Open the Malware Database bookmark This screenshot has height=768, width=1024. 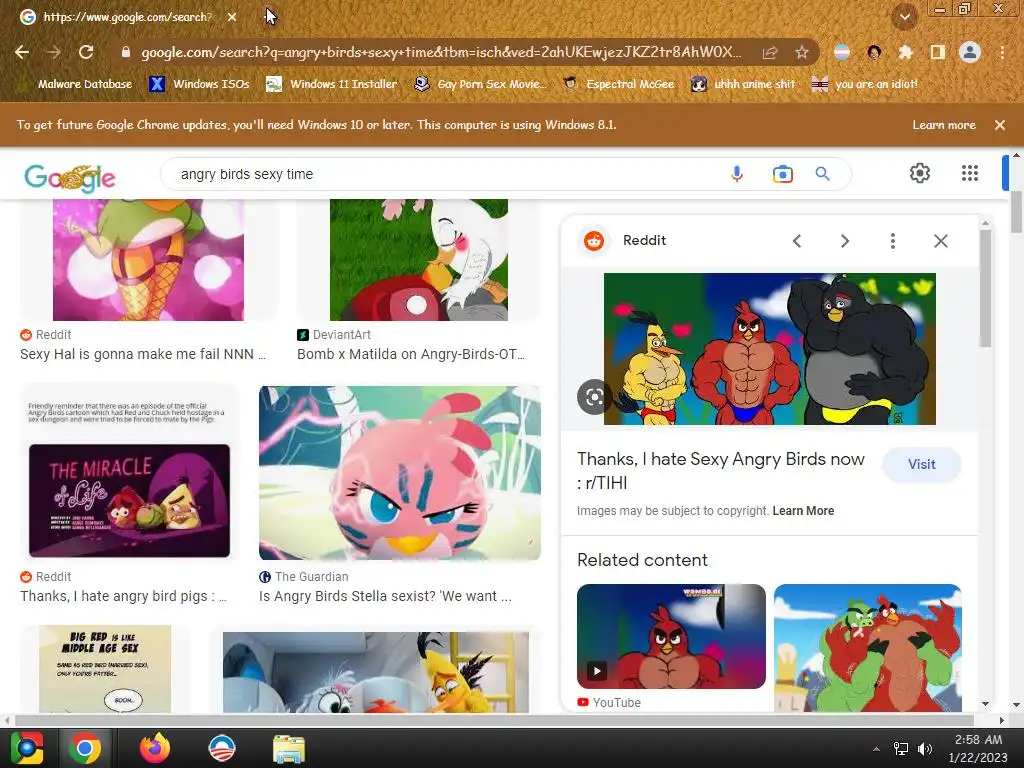[76, 84]
